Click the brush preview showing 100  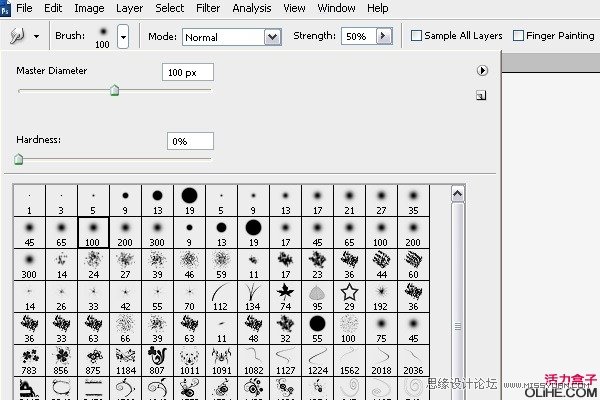[x=103, y=37]
